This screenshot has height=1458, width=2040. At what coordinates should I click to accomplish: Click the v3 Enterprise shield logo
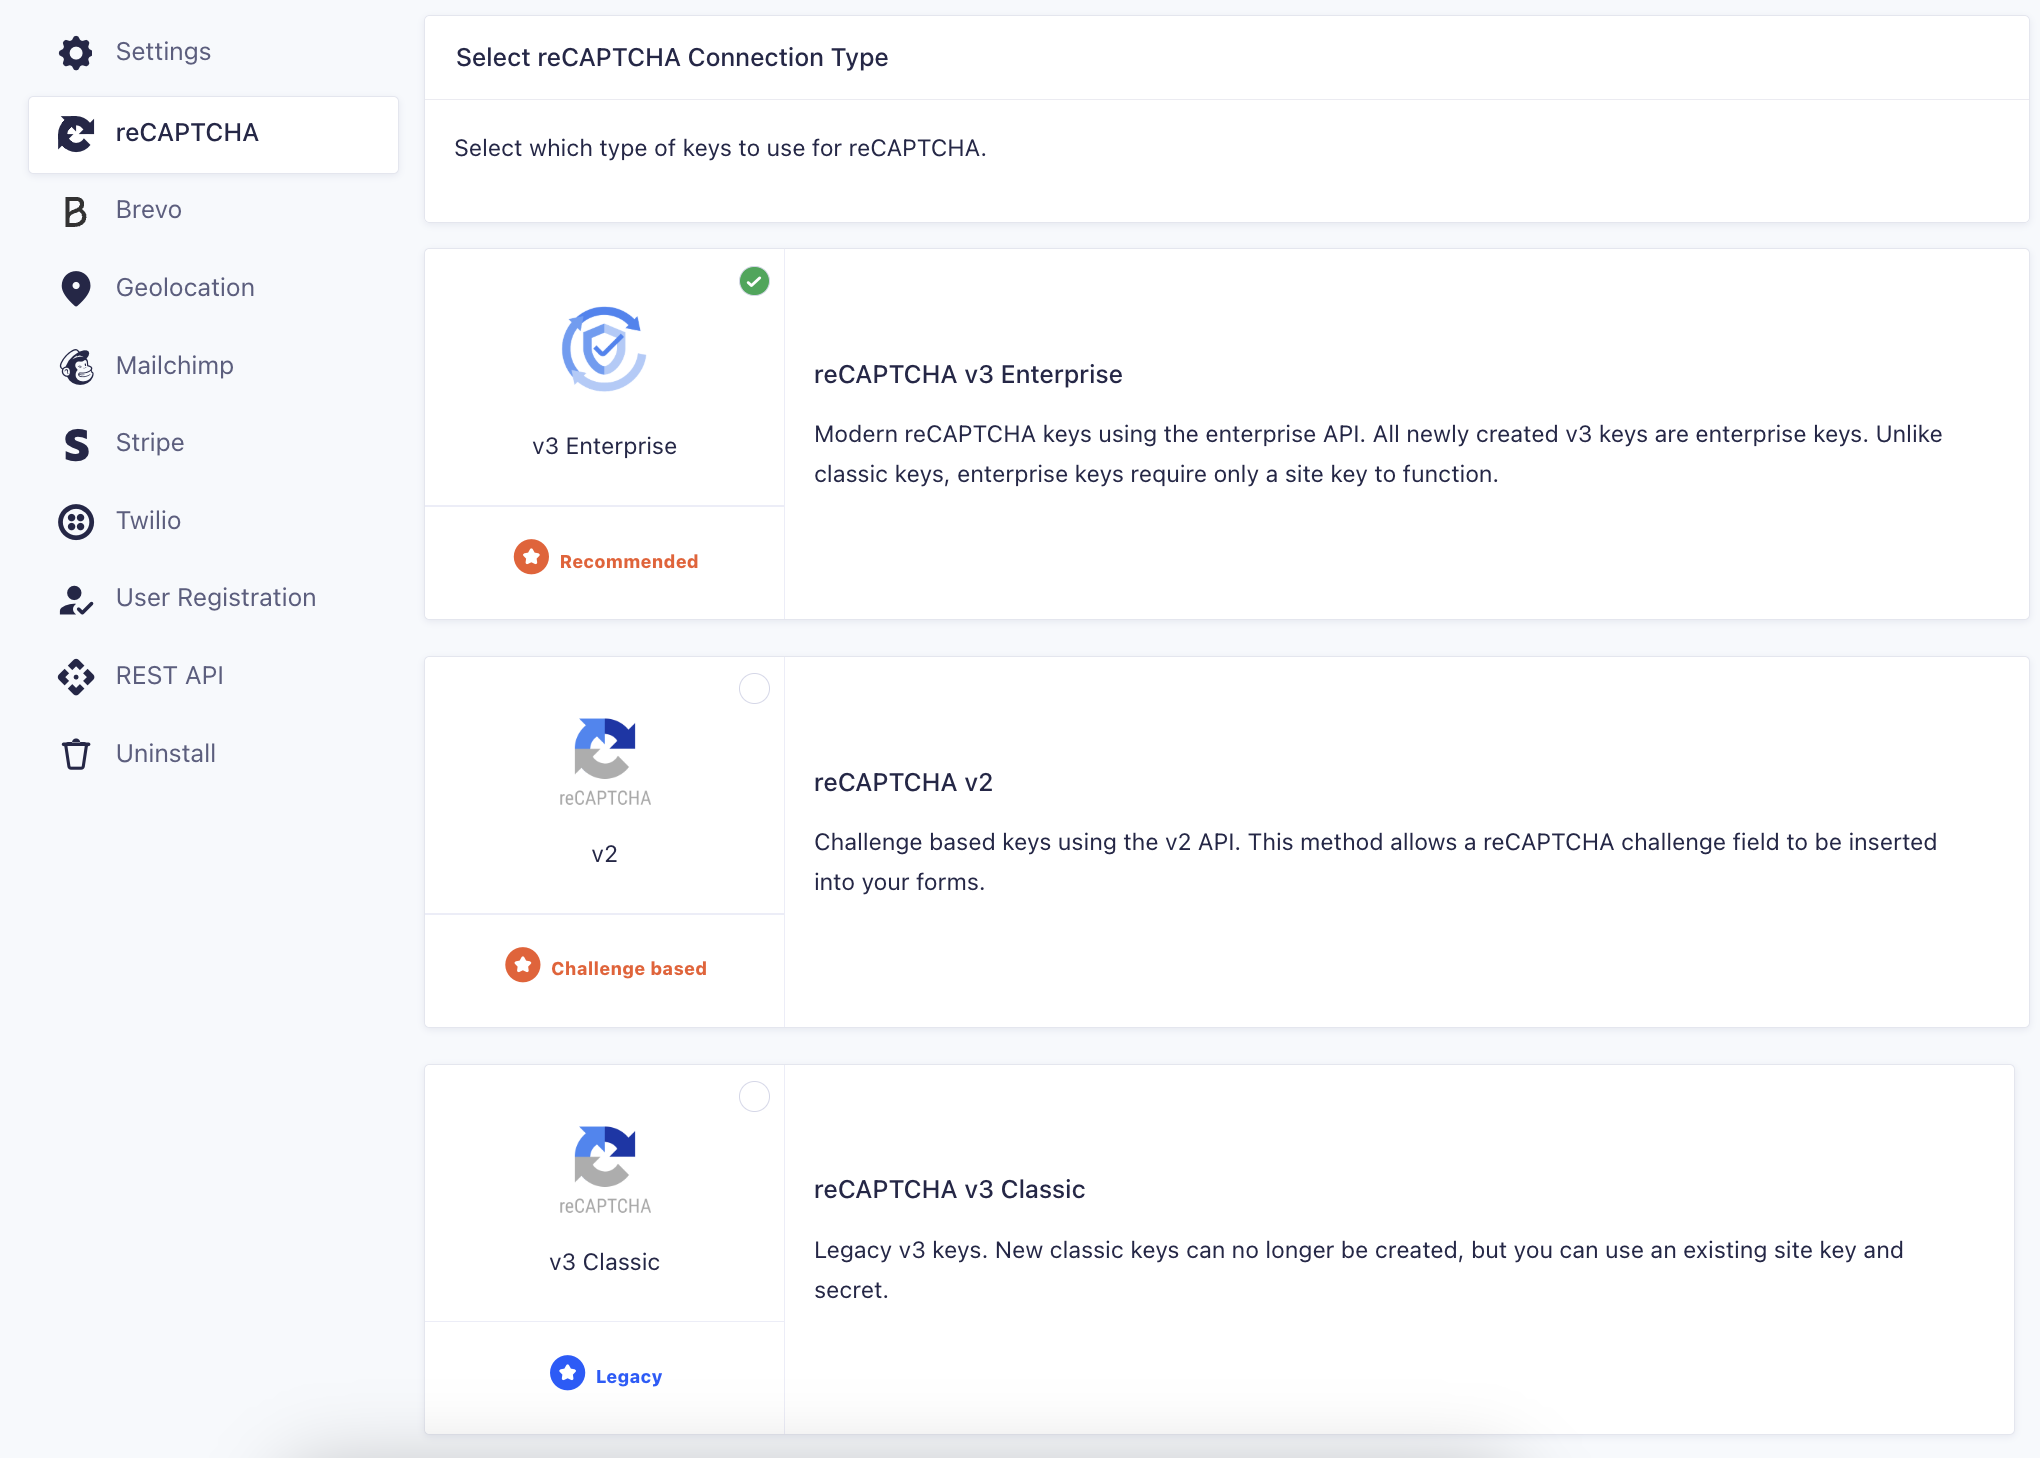coord(604,349)
